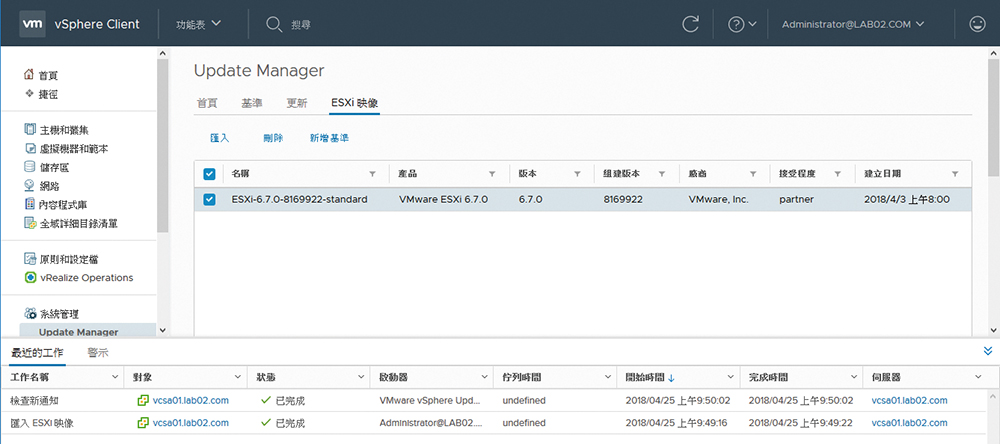Open the 啟動器 column dropdown in tasks
Viewport: 1000px width, 444px height.
485,377
